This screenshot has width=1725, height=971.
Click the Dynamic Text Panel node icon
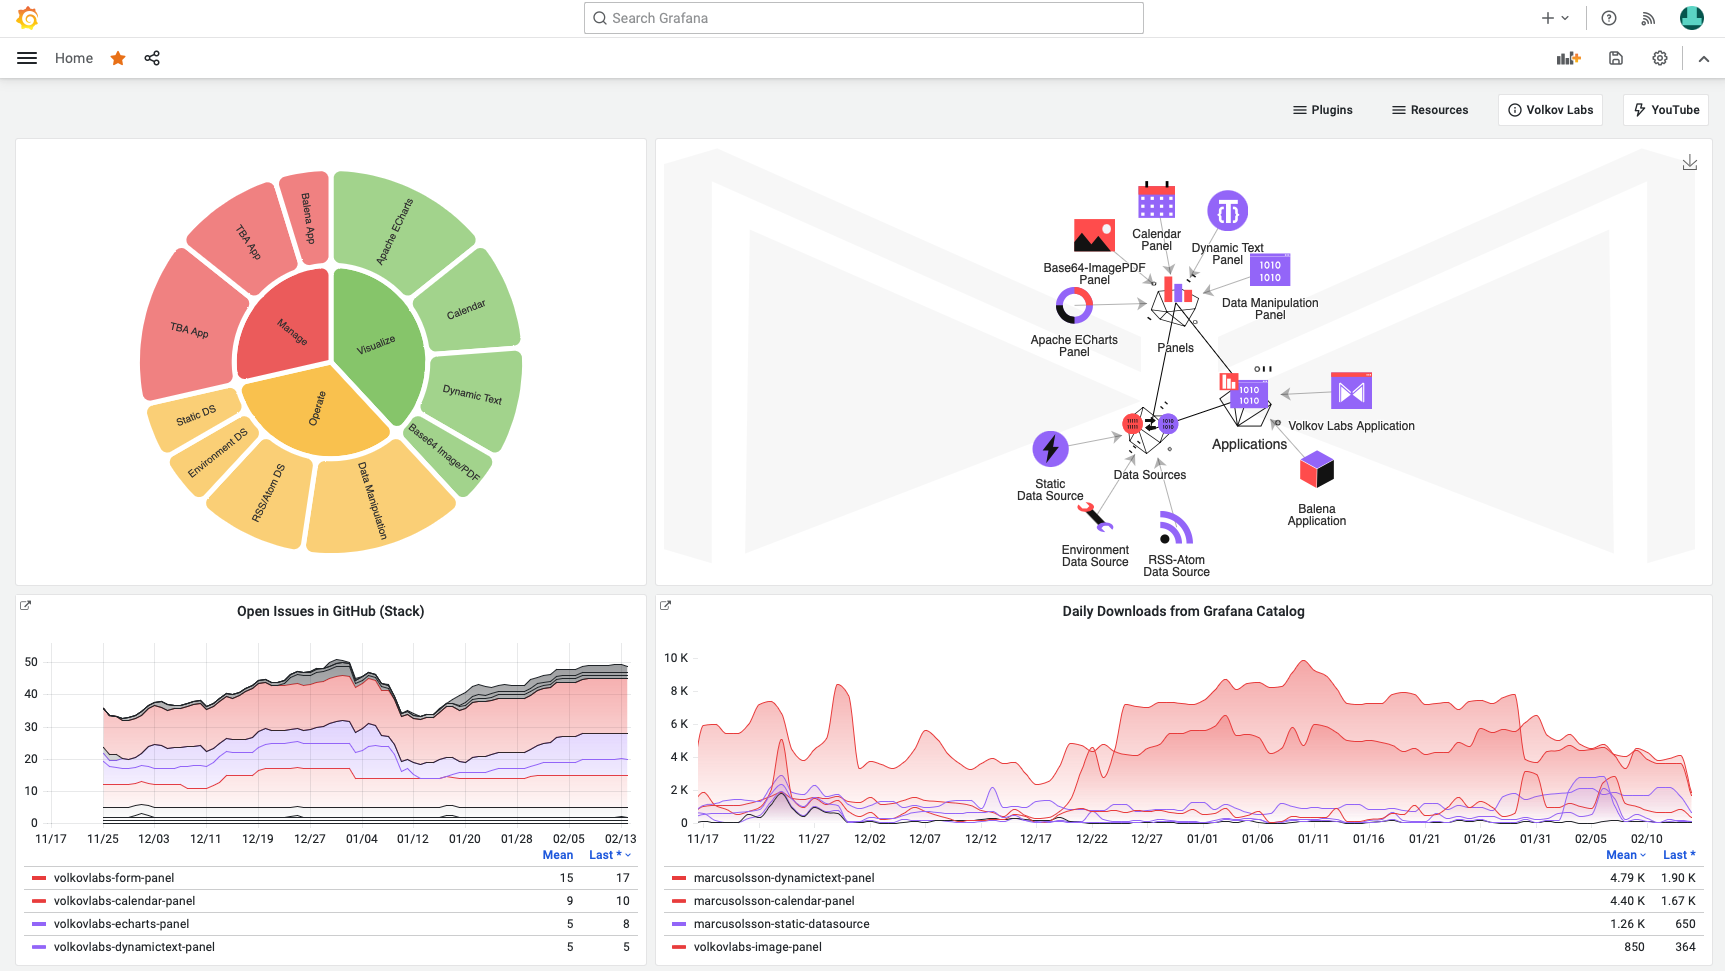1228,211
